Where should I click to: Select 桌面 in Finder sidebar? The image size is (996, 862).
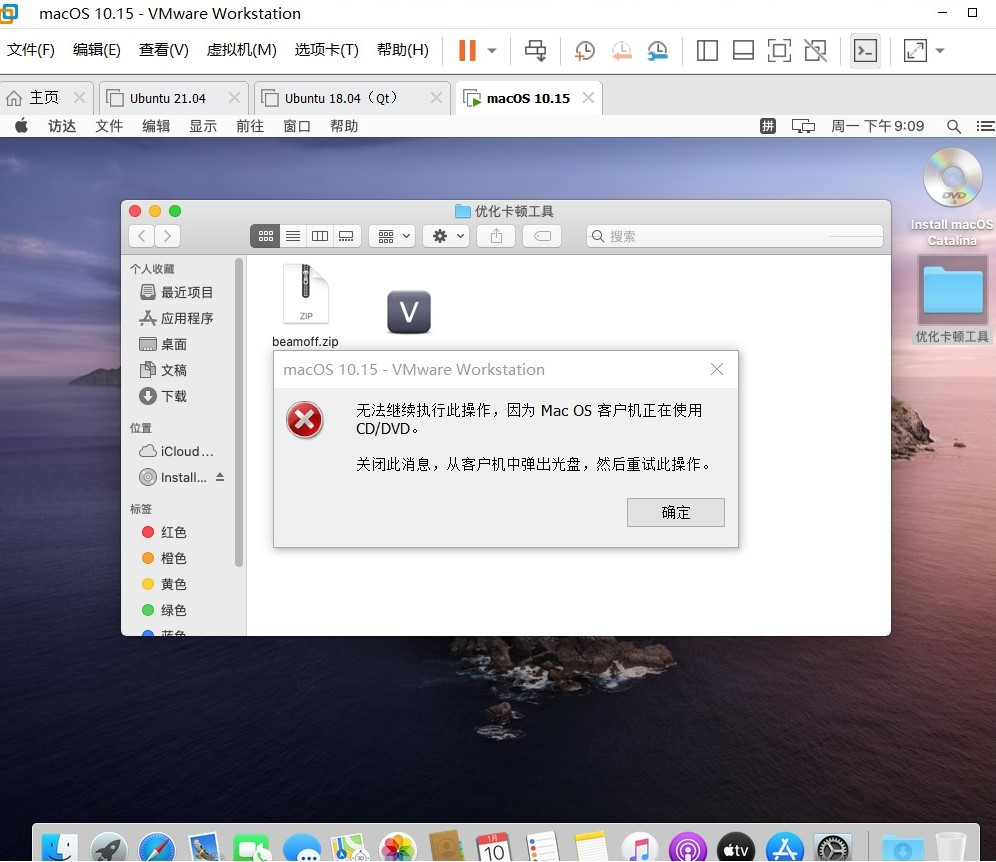pos(163,344)
